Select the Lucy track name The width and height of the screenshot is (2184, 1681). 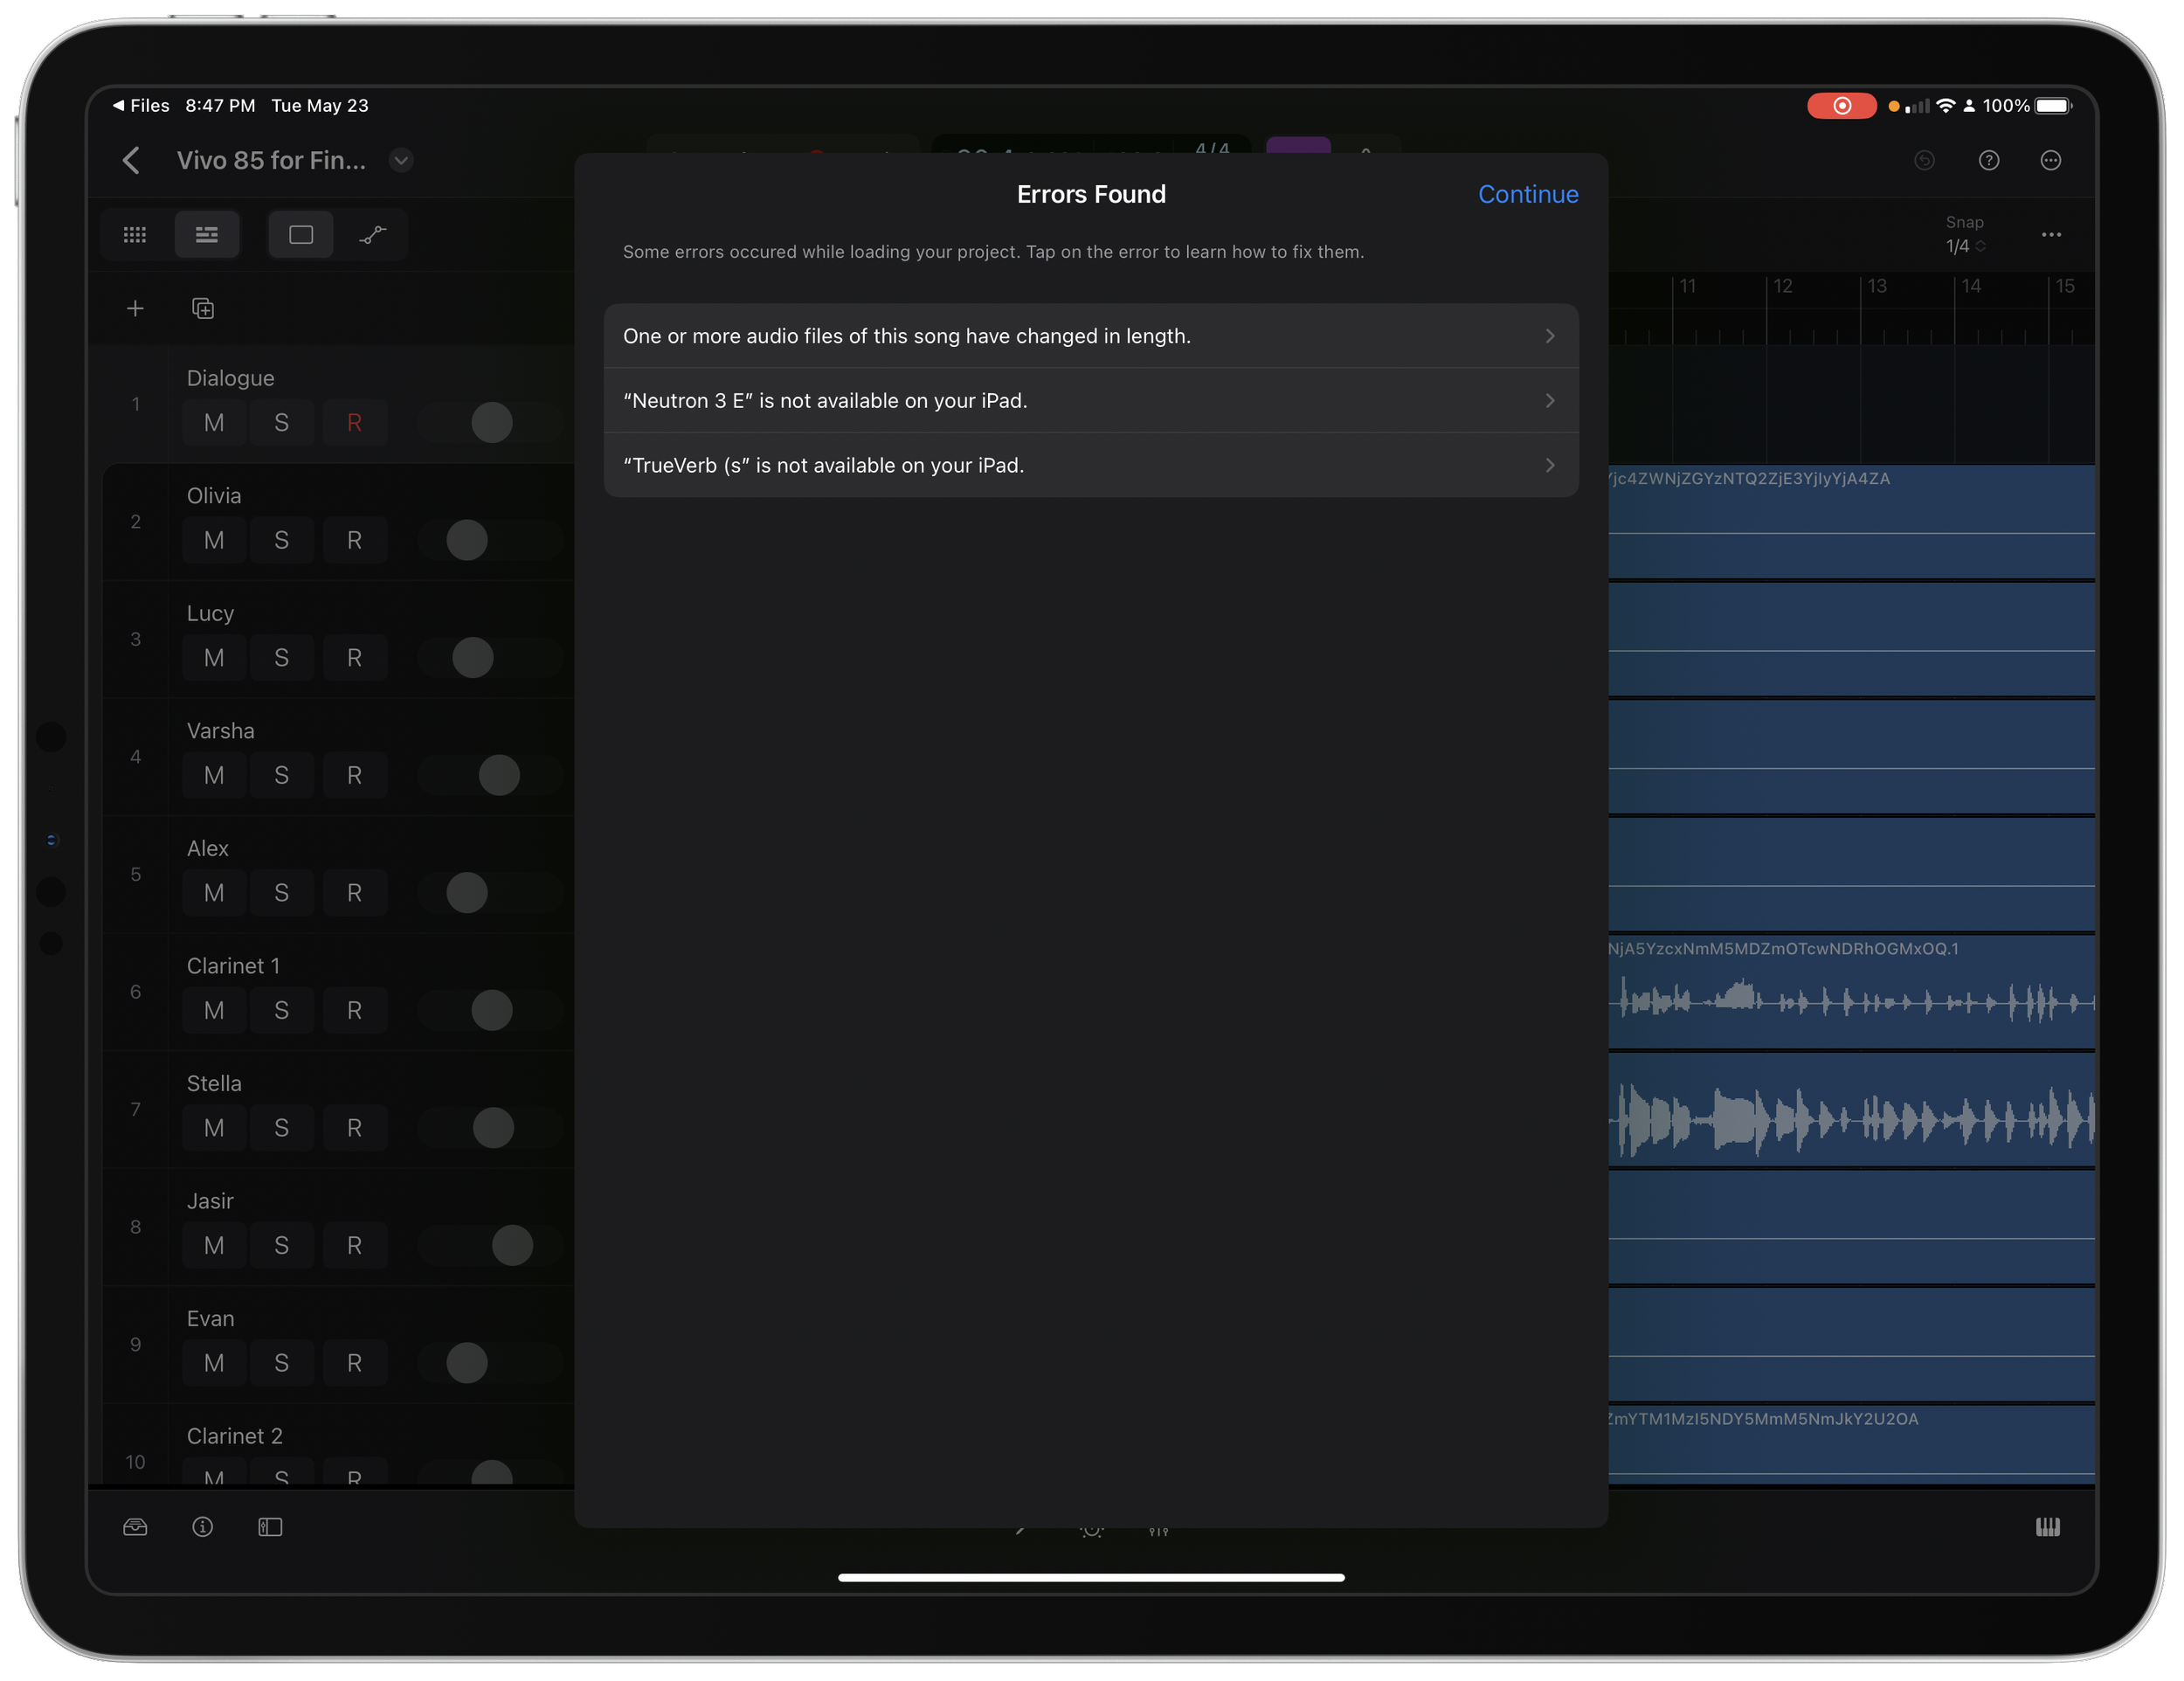[210, 613]
